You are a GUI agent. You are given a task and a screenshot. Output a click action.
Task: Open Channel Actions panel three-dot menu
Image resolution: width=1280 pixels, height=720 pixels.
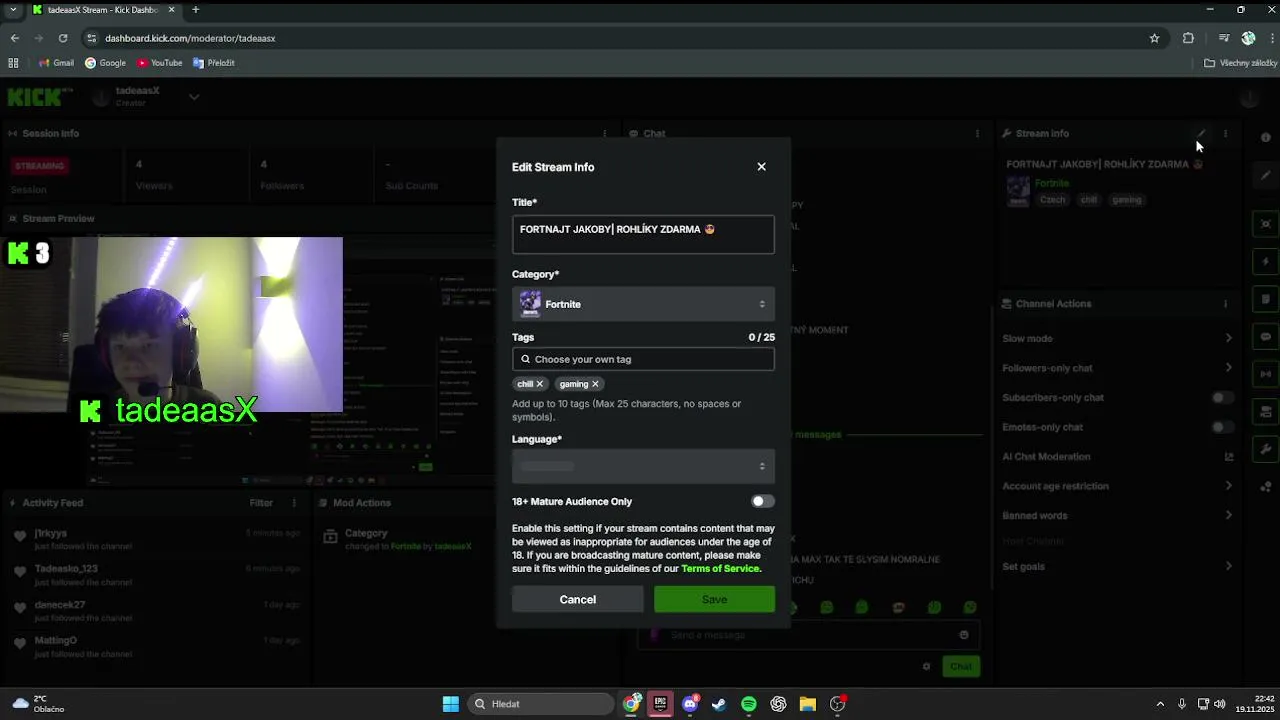tap(1225, 304)
